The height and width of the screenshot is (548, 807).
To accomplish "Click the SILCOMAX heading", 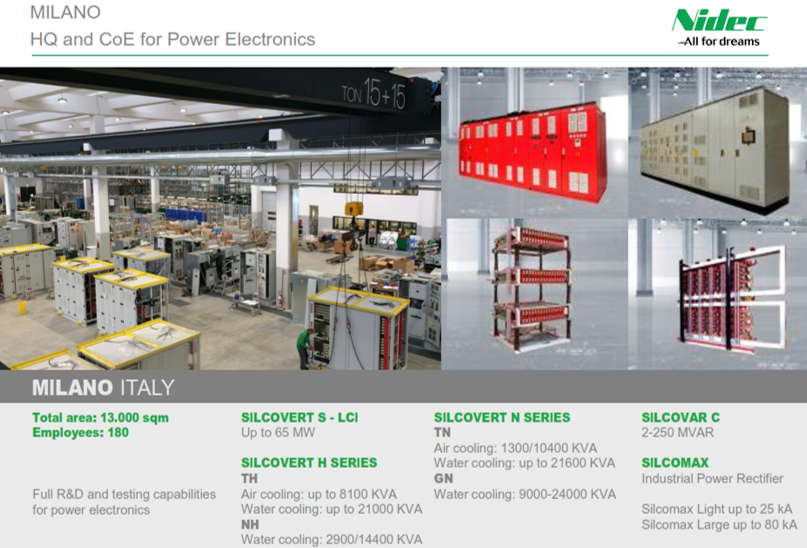I will 675,463.
